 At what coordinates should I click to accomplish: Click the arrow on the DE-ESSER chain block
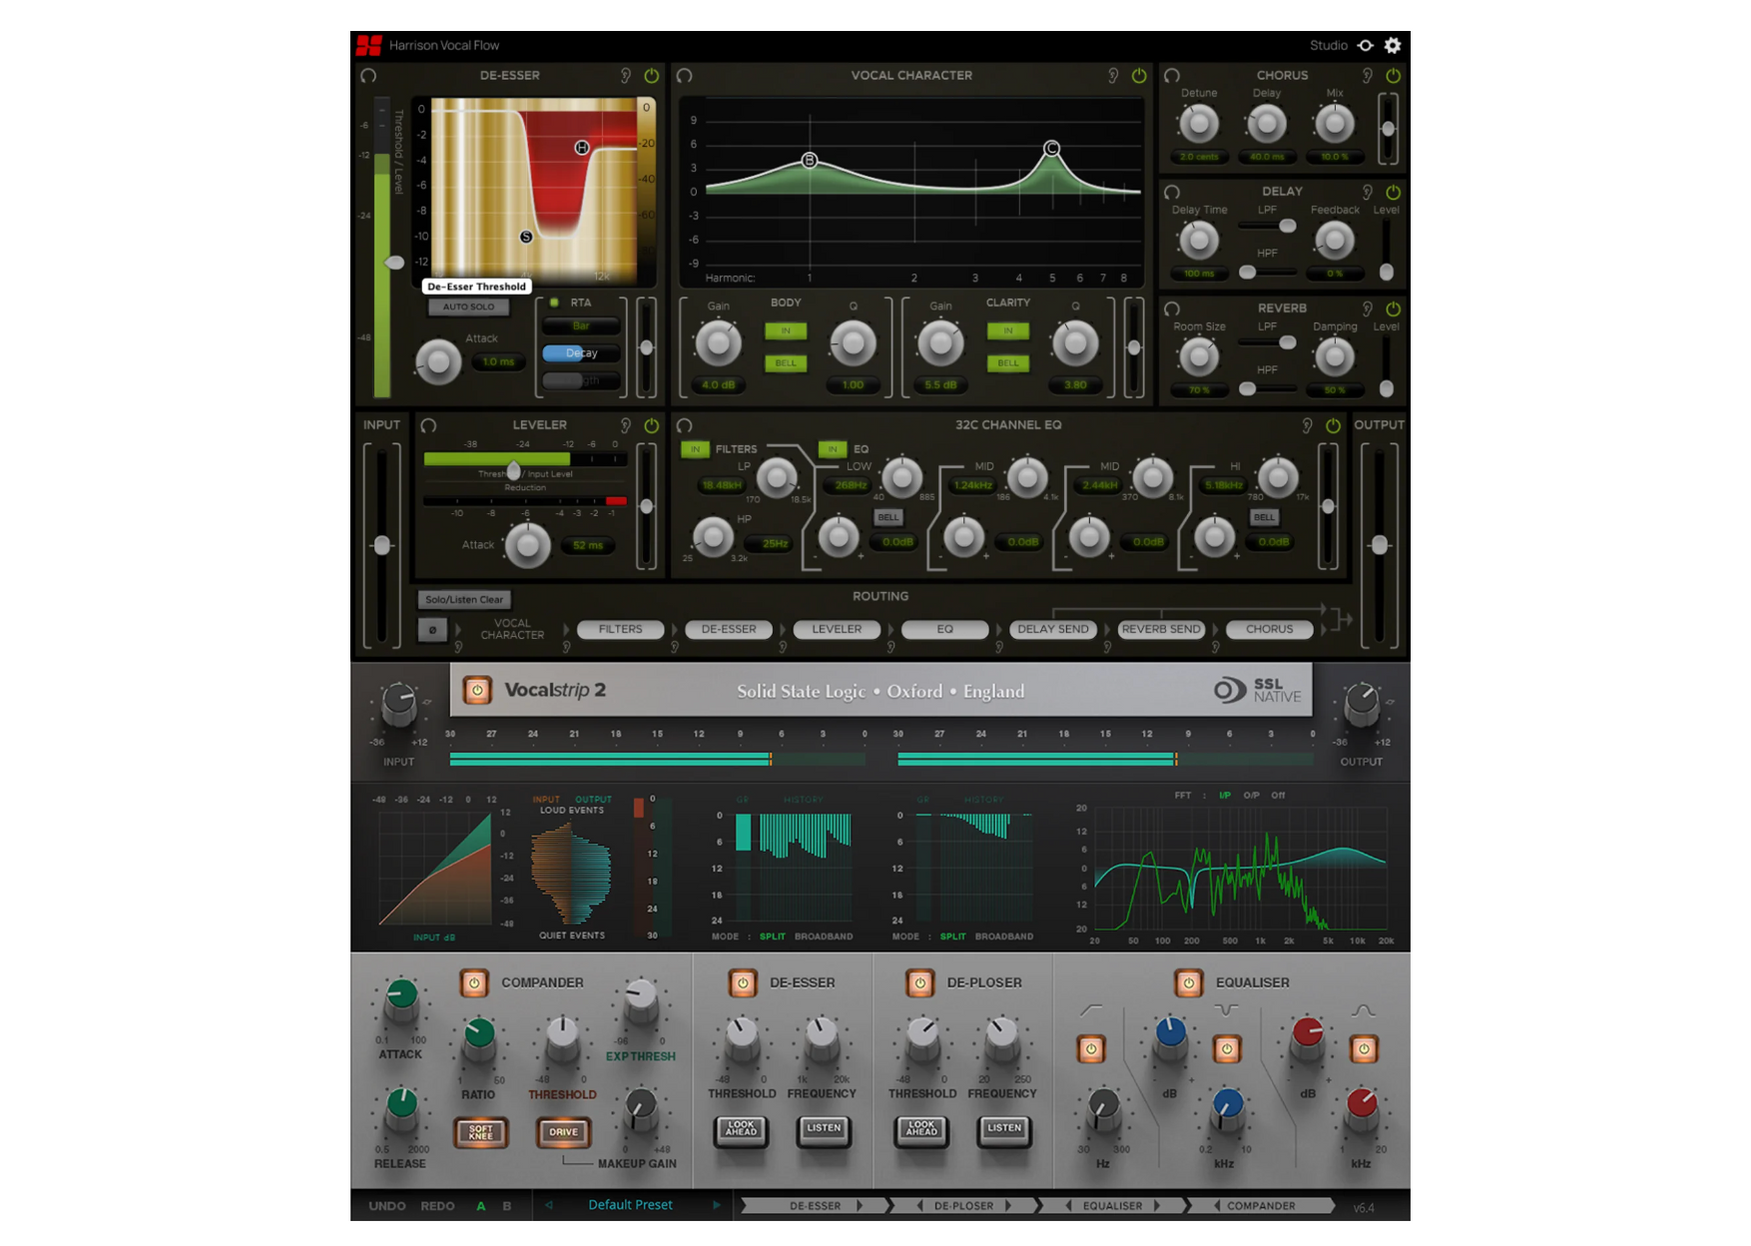pos(859,1205)
